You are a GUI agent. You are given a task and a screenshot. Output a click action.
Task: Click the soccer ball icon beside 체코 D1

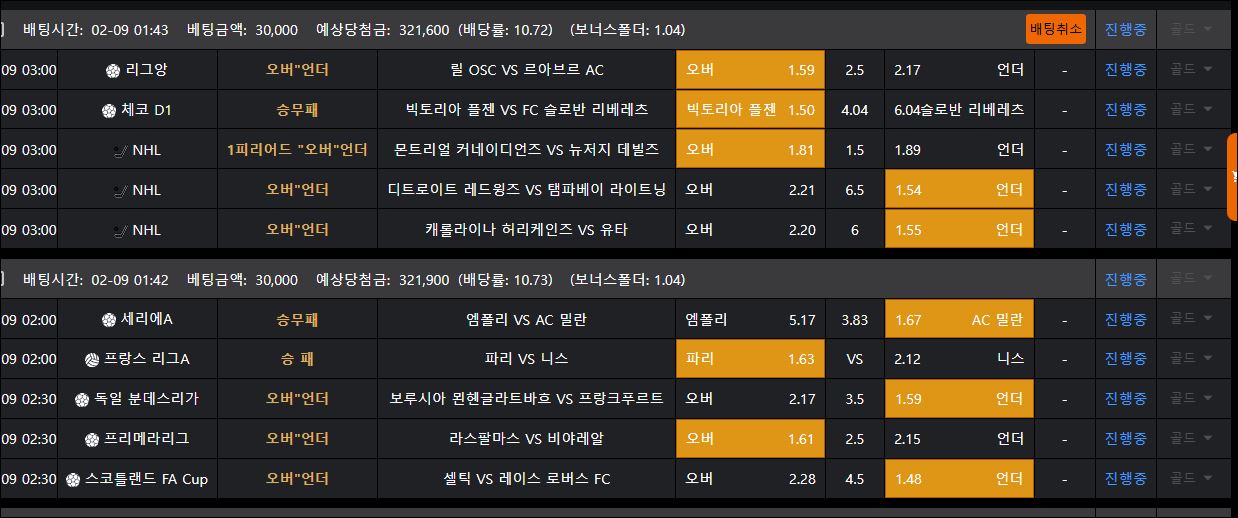(109, 110)
